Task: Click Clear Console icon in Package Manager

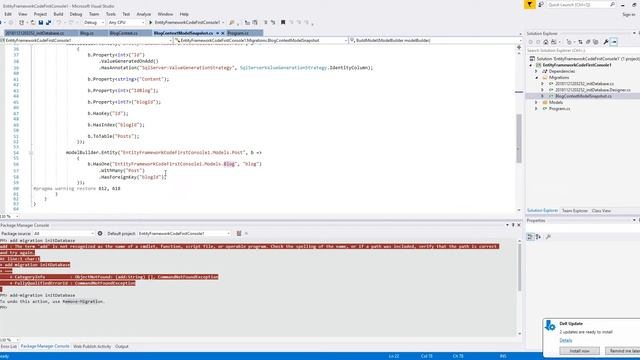Action: click(x=239, y=233)
